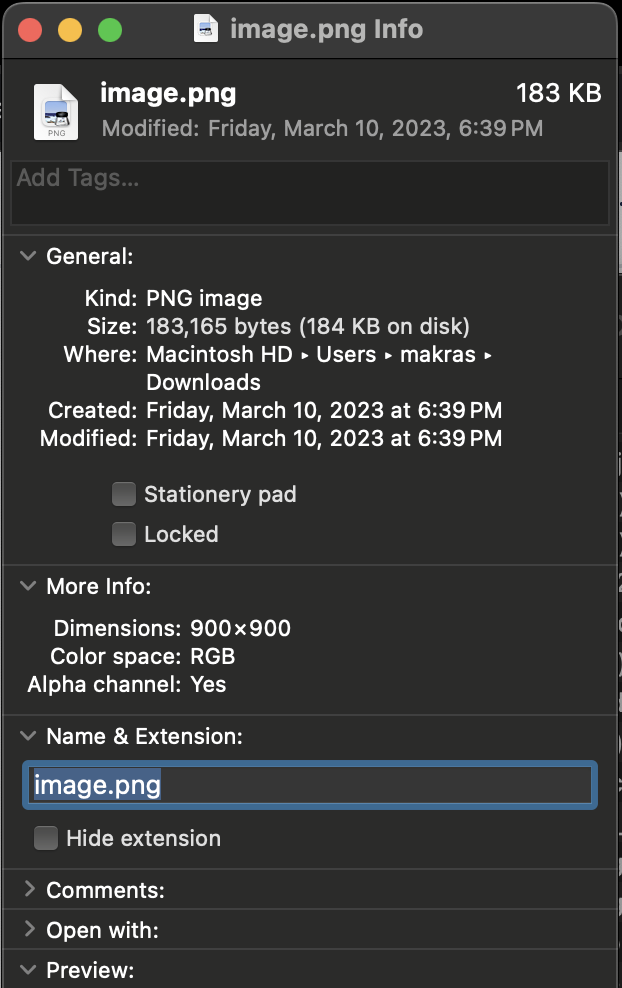Viewport: 622px width, 988px height.
Task: Click the image.png name text field
Action: pos(310,786)
